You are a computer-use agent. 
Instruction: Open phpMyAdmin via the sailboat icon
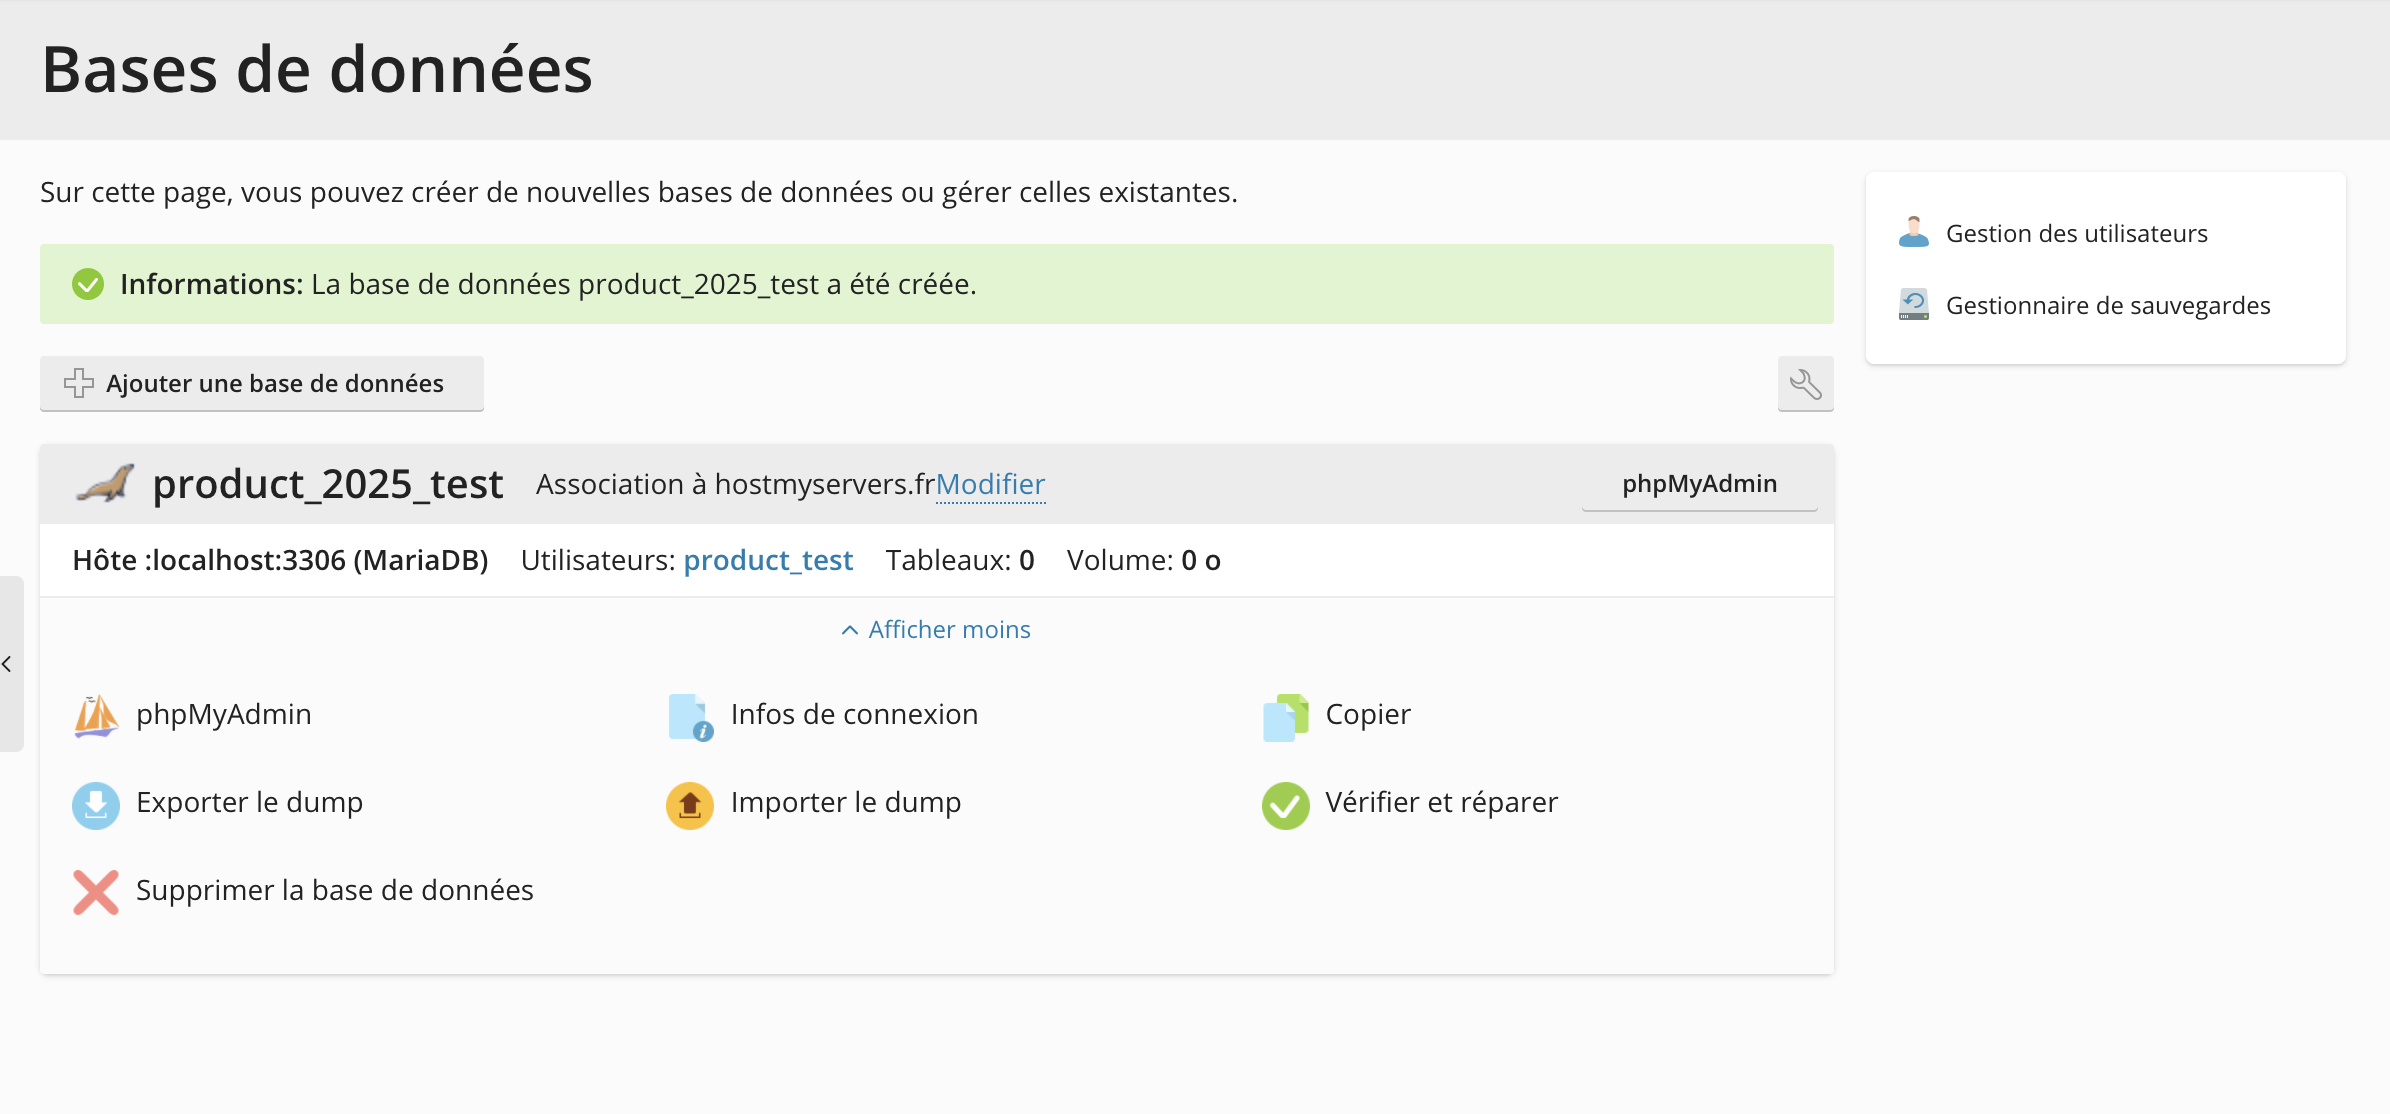96,714
